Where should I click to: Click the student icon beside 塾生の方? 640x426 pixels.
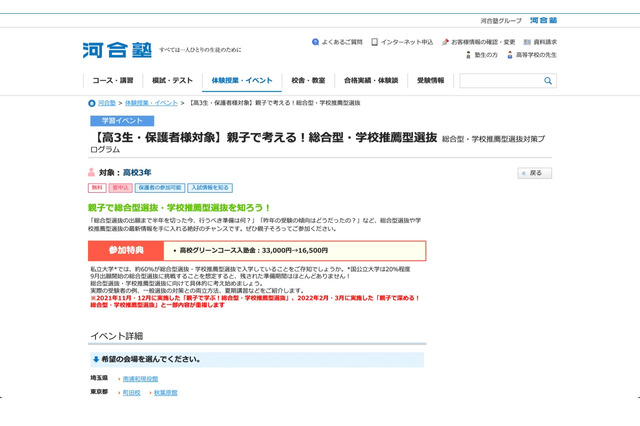[x=468, y=55]
